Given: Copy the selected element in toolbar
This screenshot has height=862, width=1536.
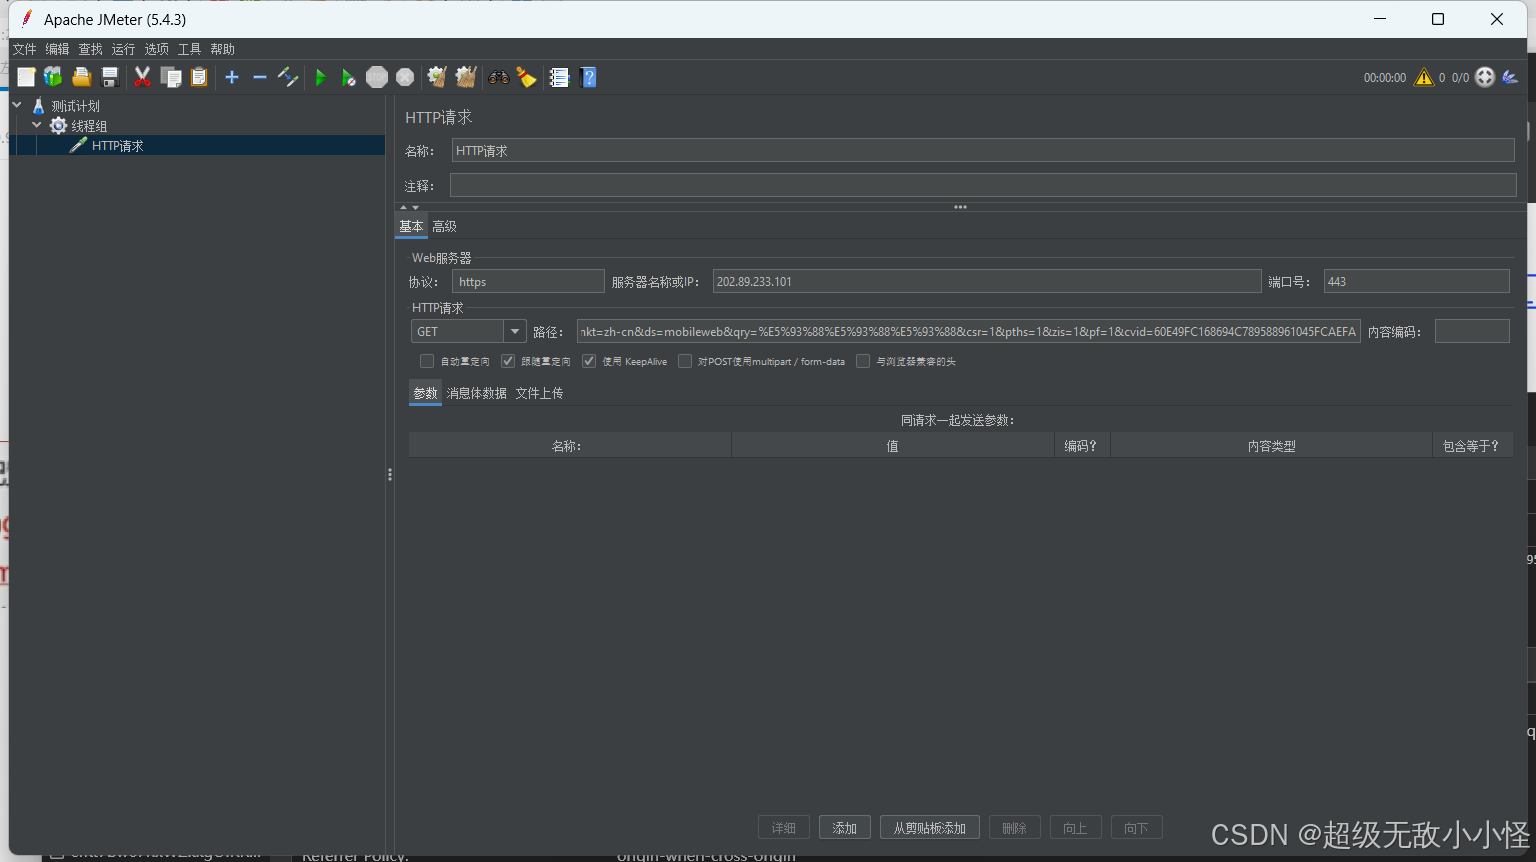Looking at the screenshot, I should (171, 77).
